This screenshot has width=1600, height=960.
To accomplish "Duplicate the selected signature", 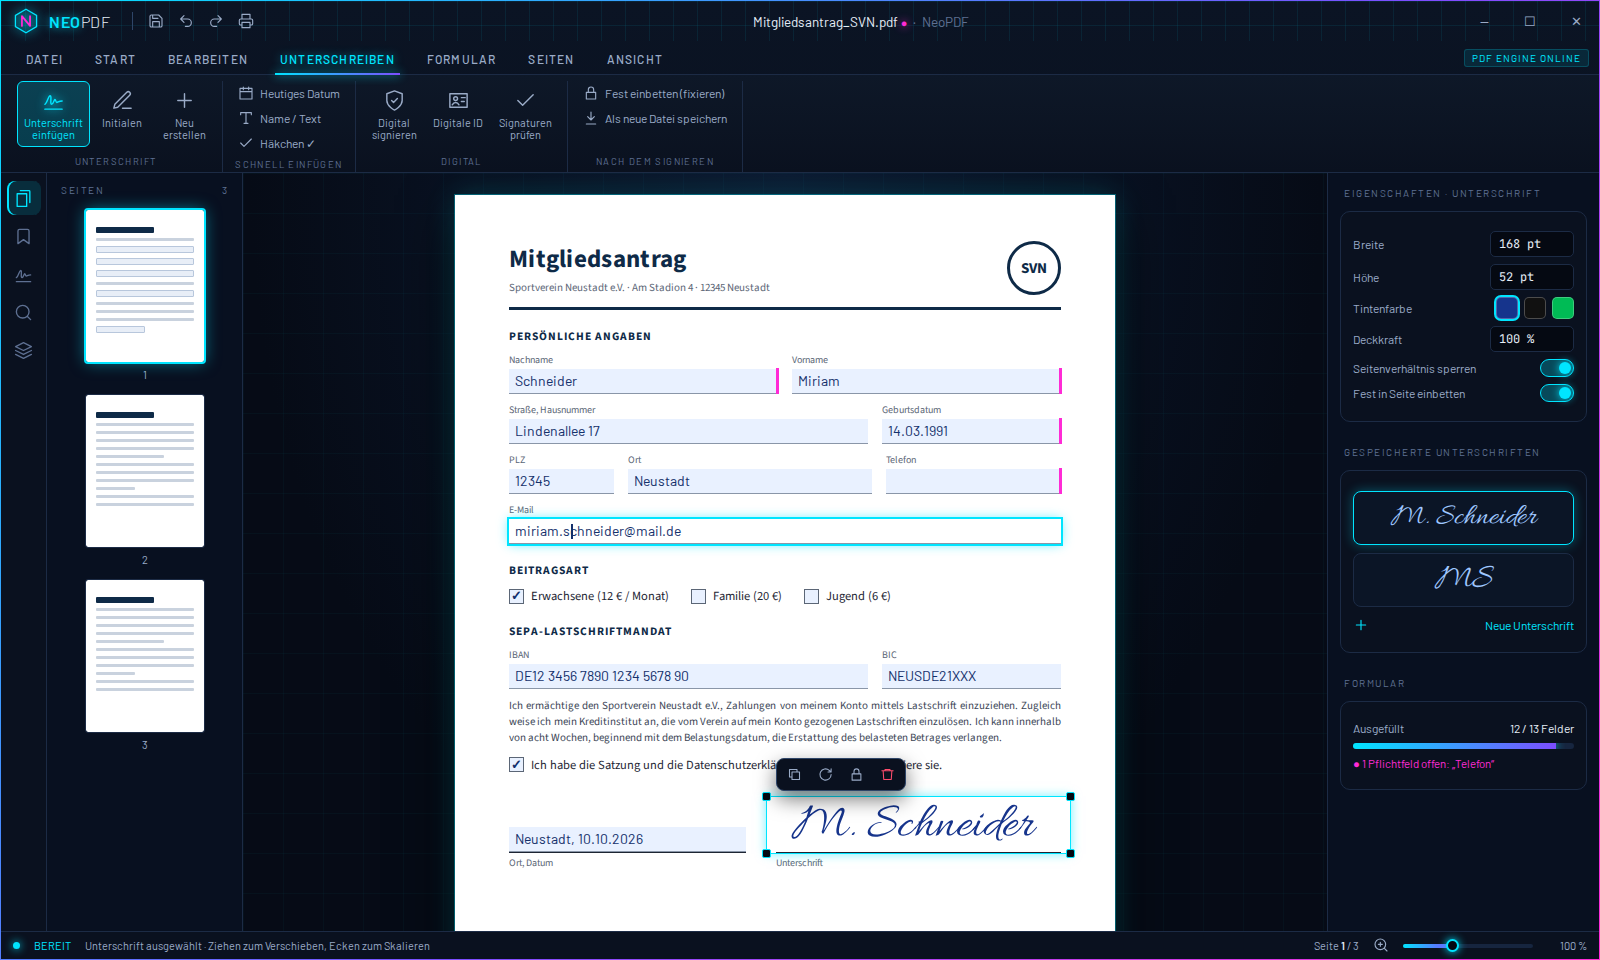I will click(x=794, y=774).
